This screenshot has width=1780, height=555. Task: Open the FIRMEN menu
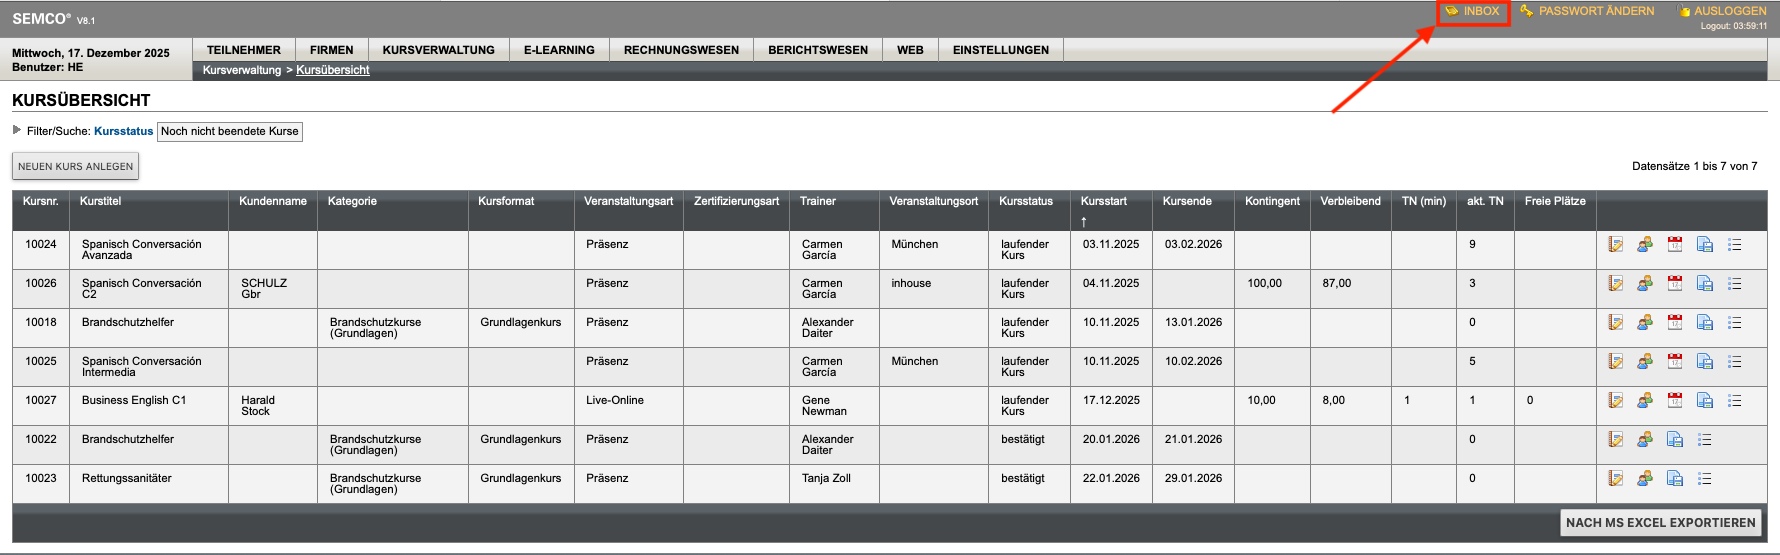tap(332, 50)
